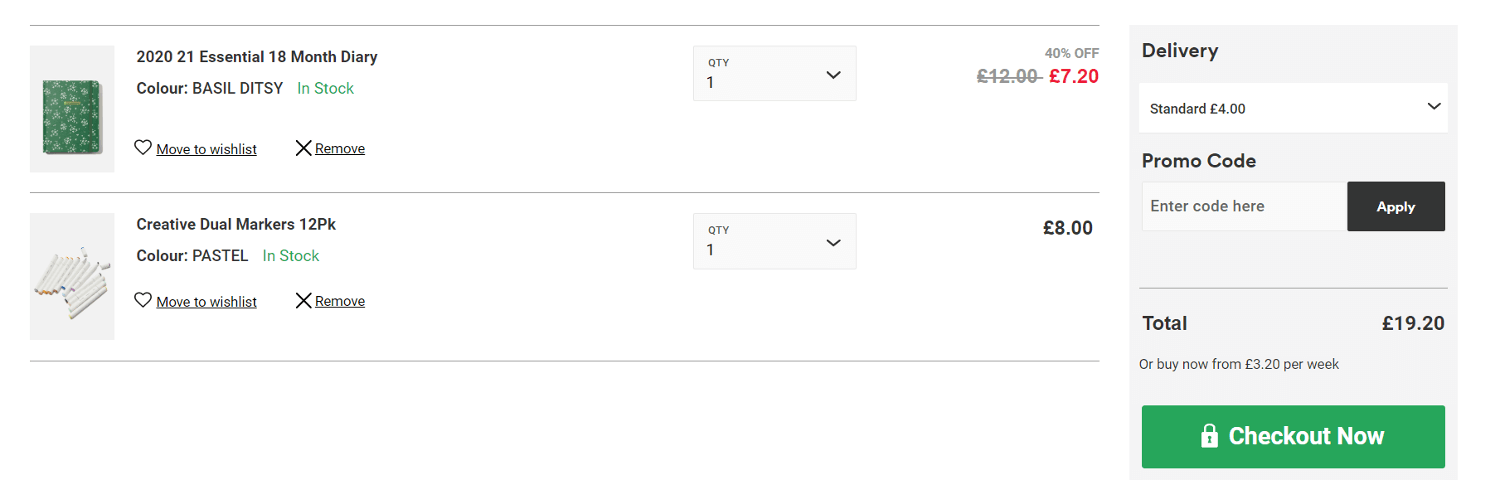This screenshot has height=480, width=1500.
Task: Open QTY dropdown for 18 Month Diary
Action: 775,73
